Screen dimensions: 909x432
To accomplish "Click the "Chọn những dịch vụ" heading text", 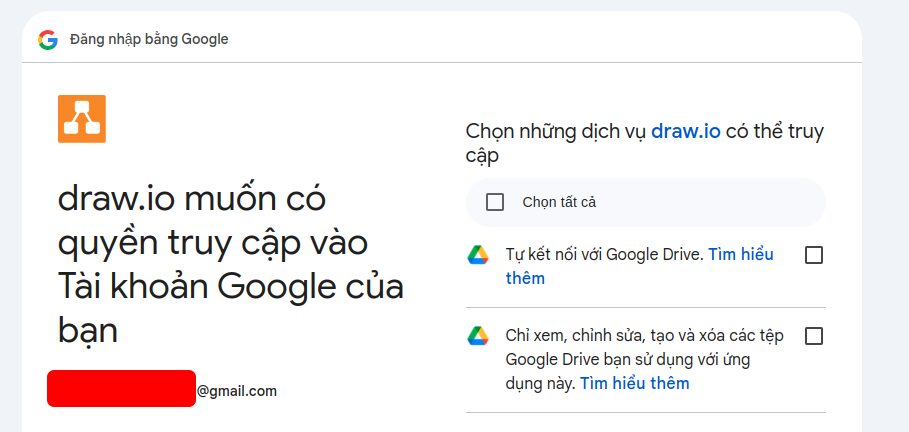I will (557, 132).
